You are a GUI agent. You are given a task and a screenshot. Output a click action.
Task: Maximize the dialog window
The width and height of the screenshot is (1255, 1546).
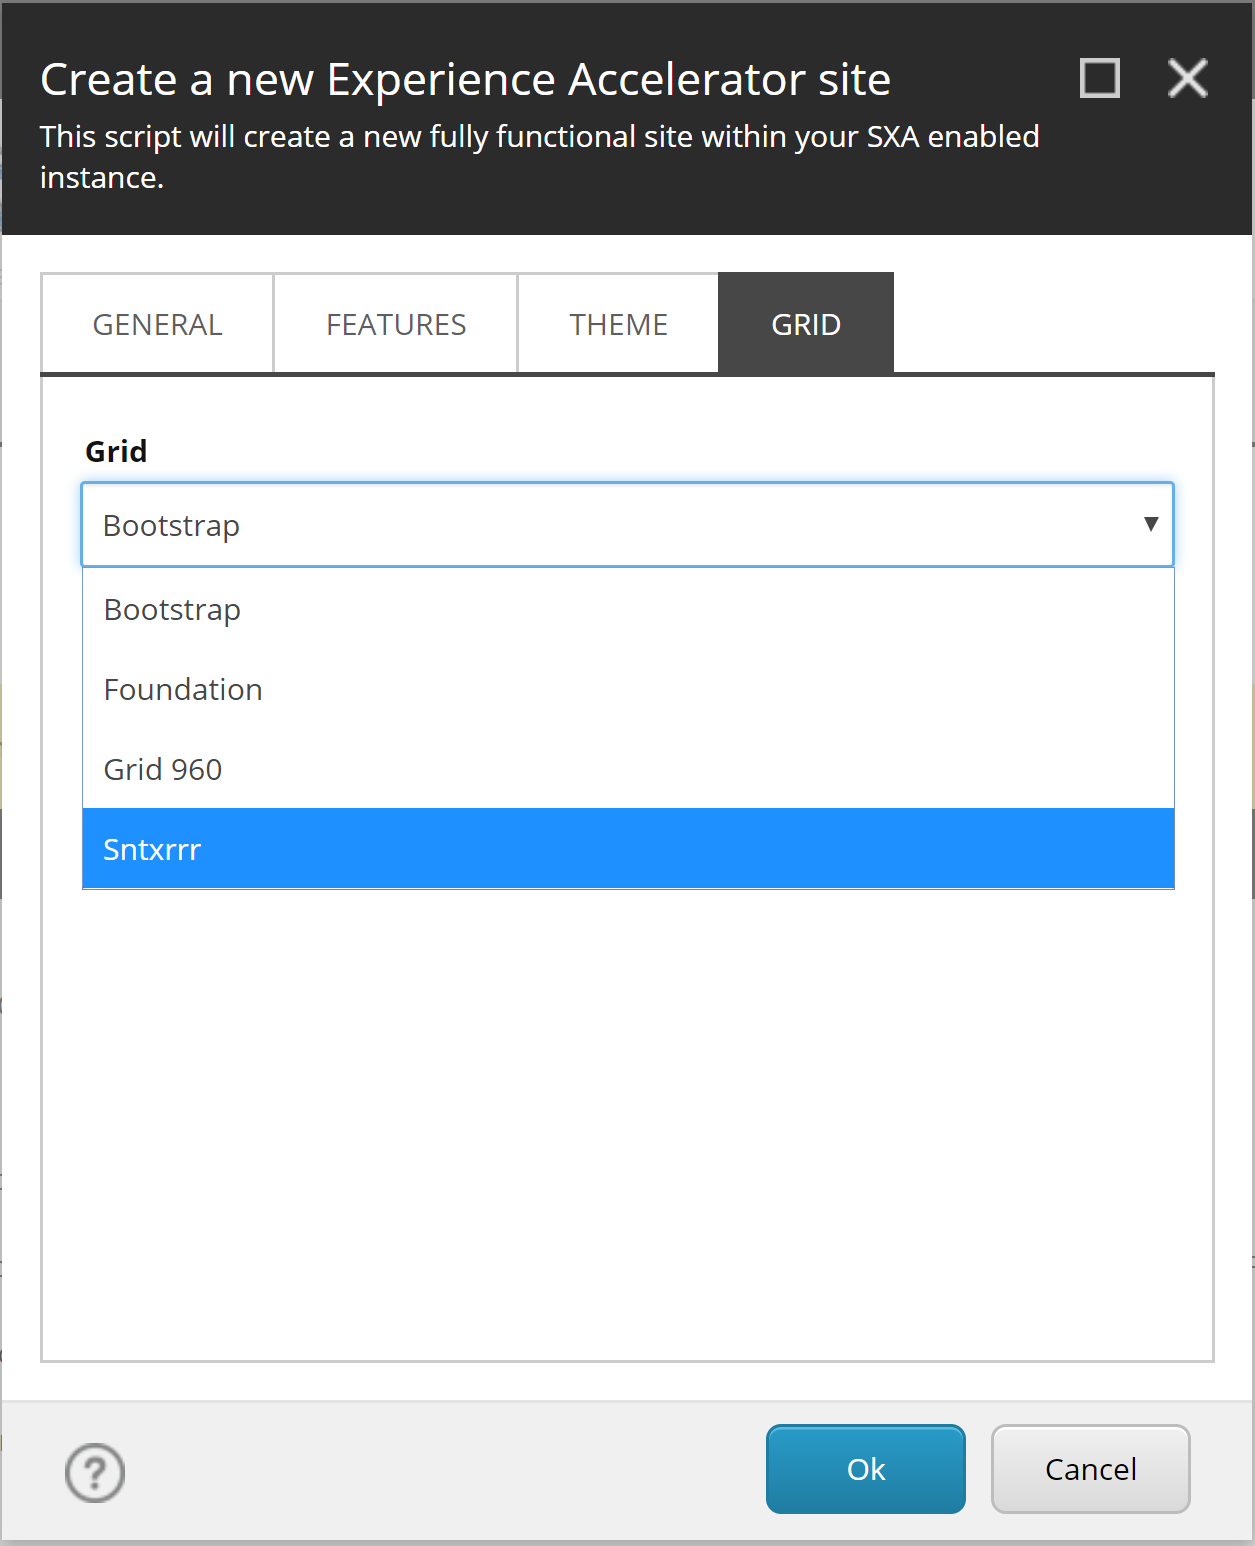(x=1100, y=78)
